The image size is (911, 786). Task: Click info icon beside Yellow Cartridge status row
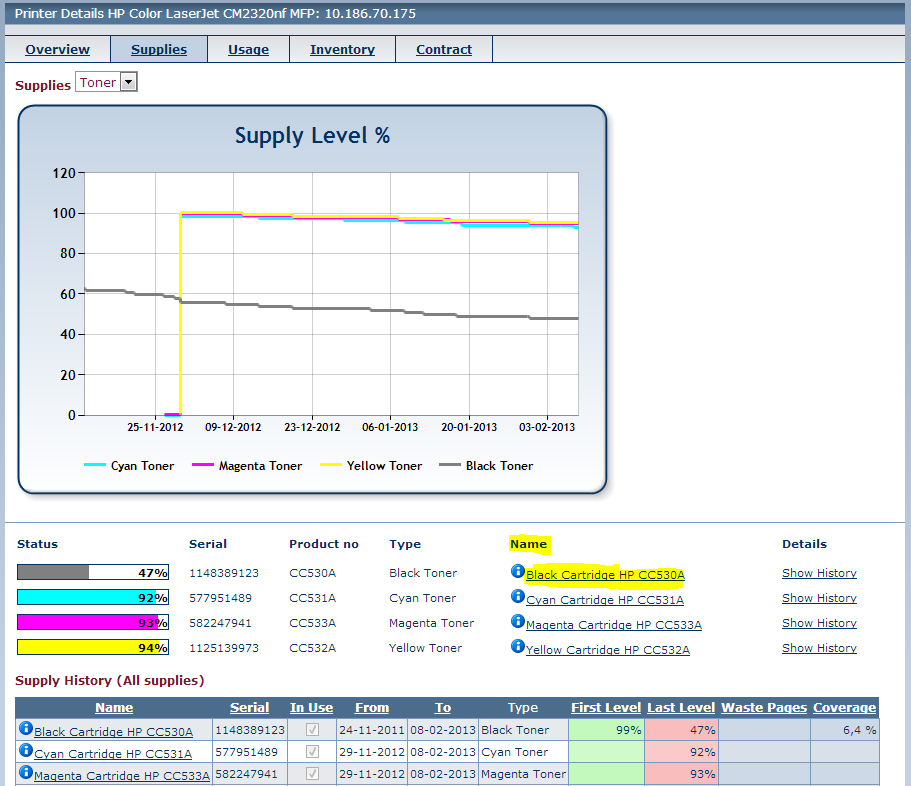tap(517, 647)
